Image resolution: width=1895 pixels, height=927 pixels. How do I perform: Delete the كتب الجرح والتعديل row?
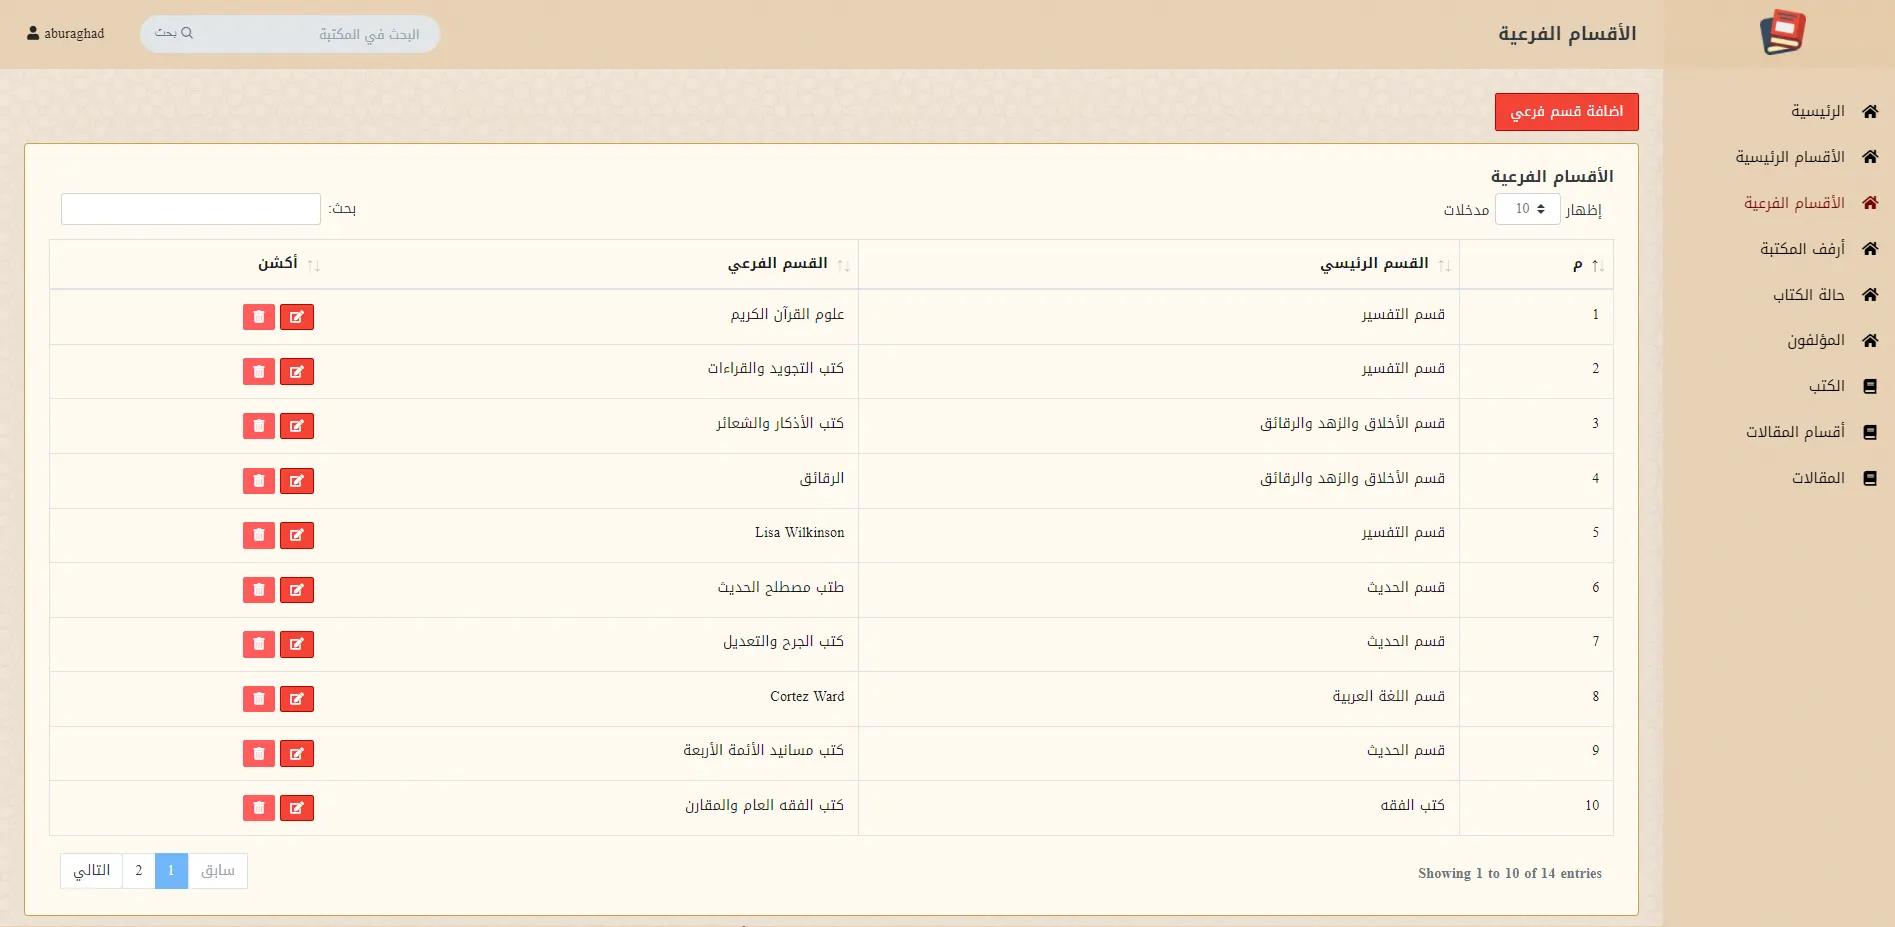pos(259,644)
